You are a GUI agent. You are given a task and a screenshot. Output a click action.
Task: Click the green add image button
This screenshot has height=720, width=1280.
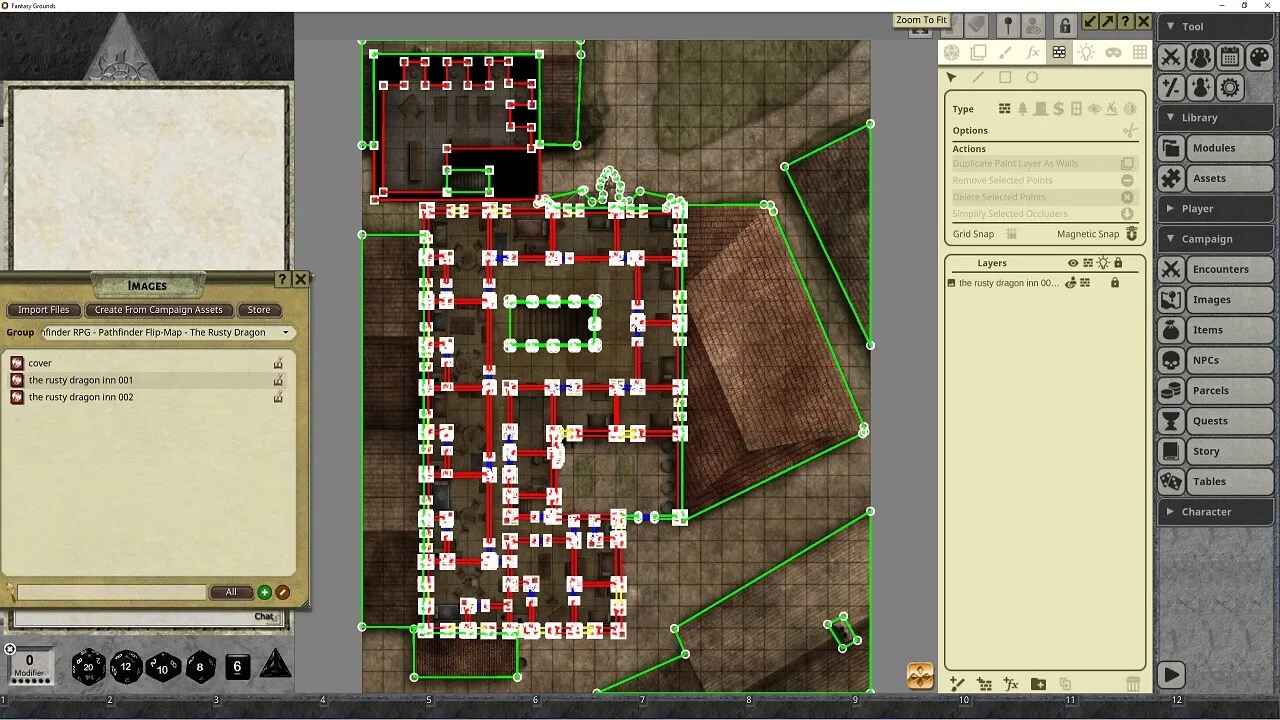pos(265,592)
